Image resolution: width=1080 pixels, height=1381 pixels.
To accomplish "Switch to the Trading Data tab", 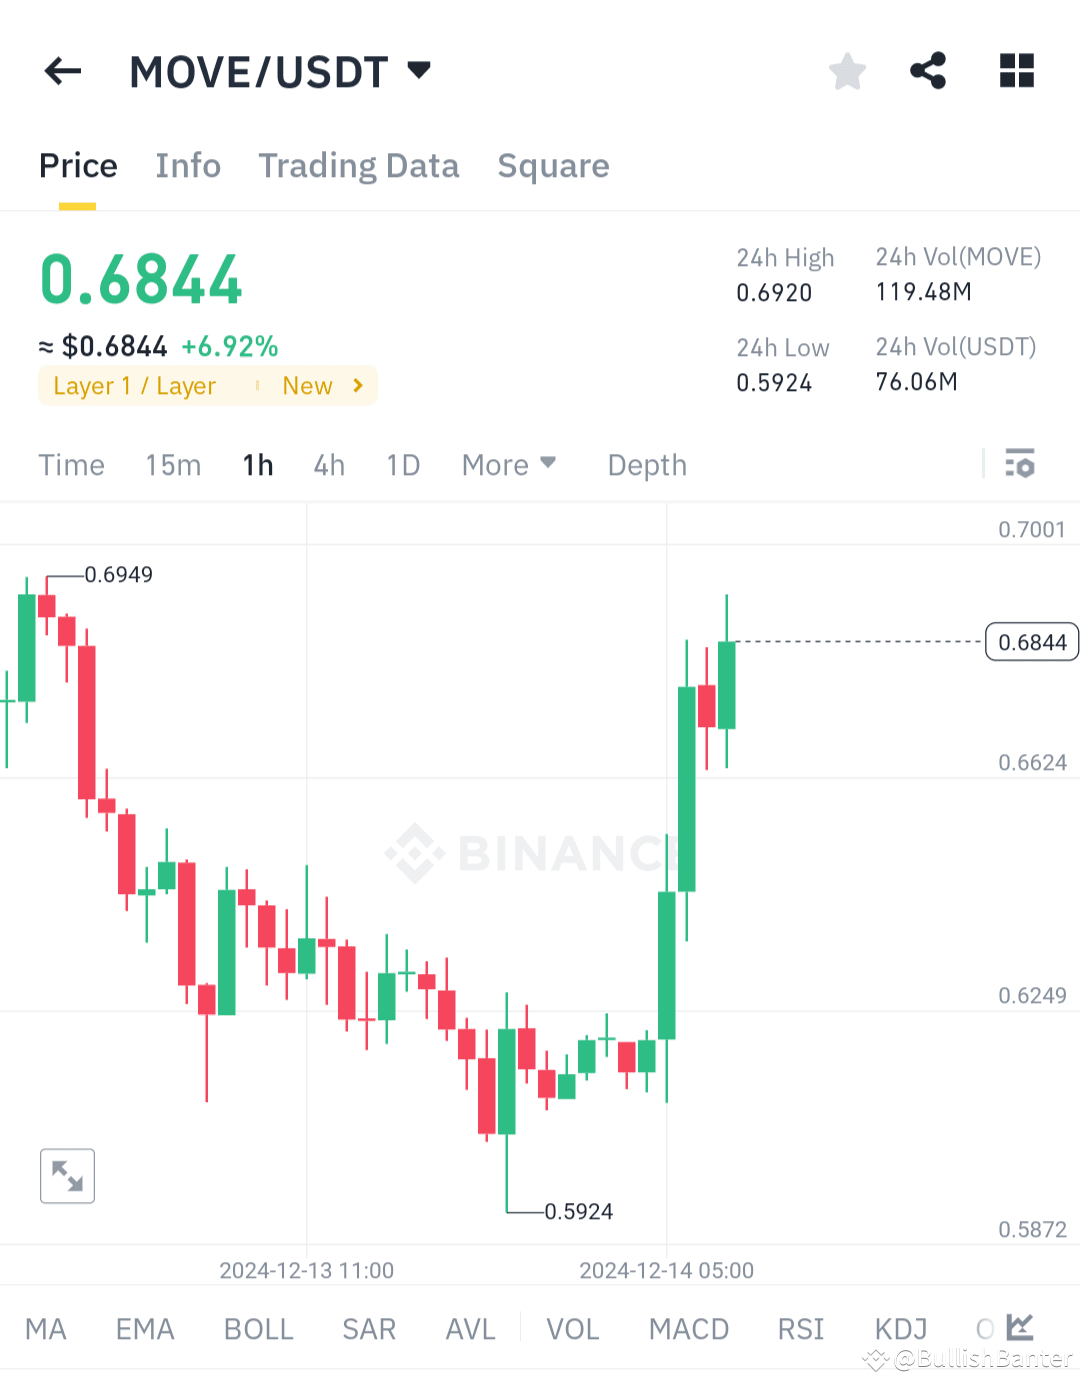I will tap(359, 165).
